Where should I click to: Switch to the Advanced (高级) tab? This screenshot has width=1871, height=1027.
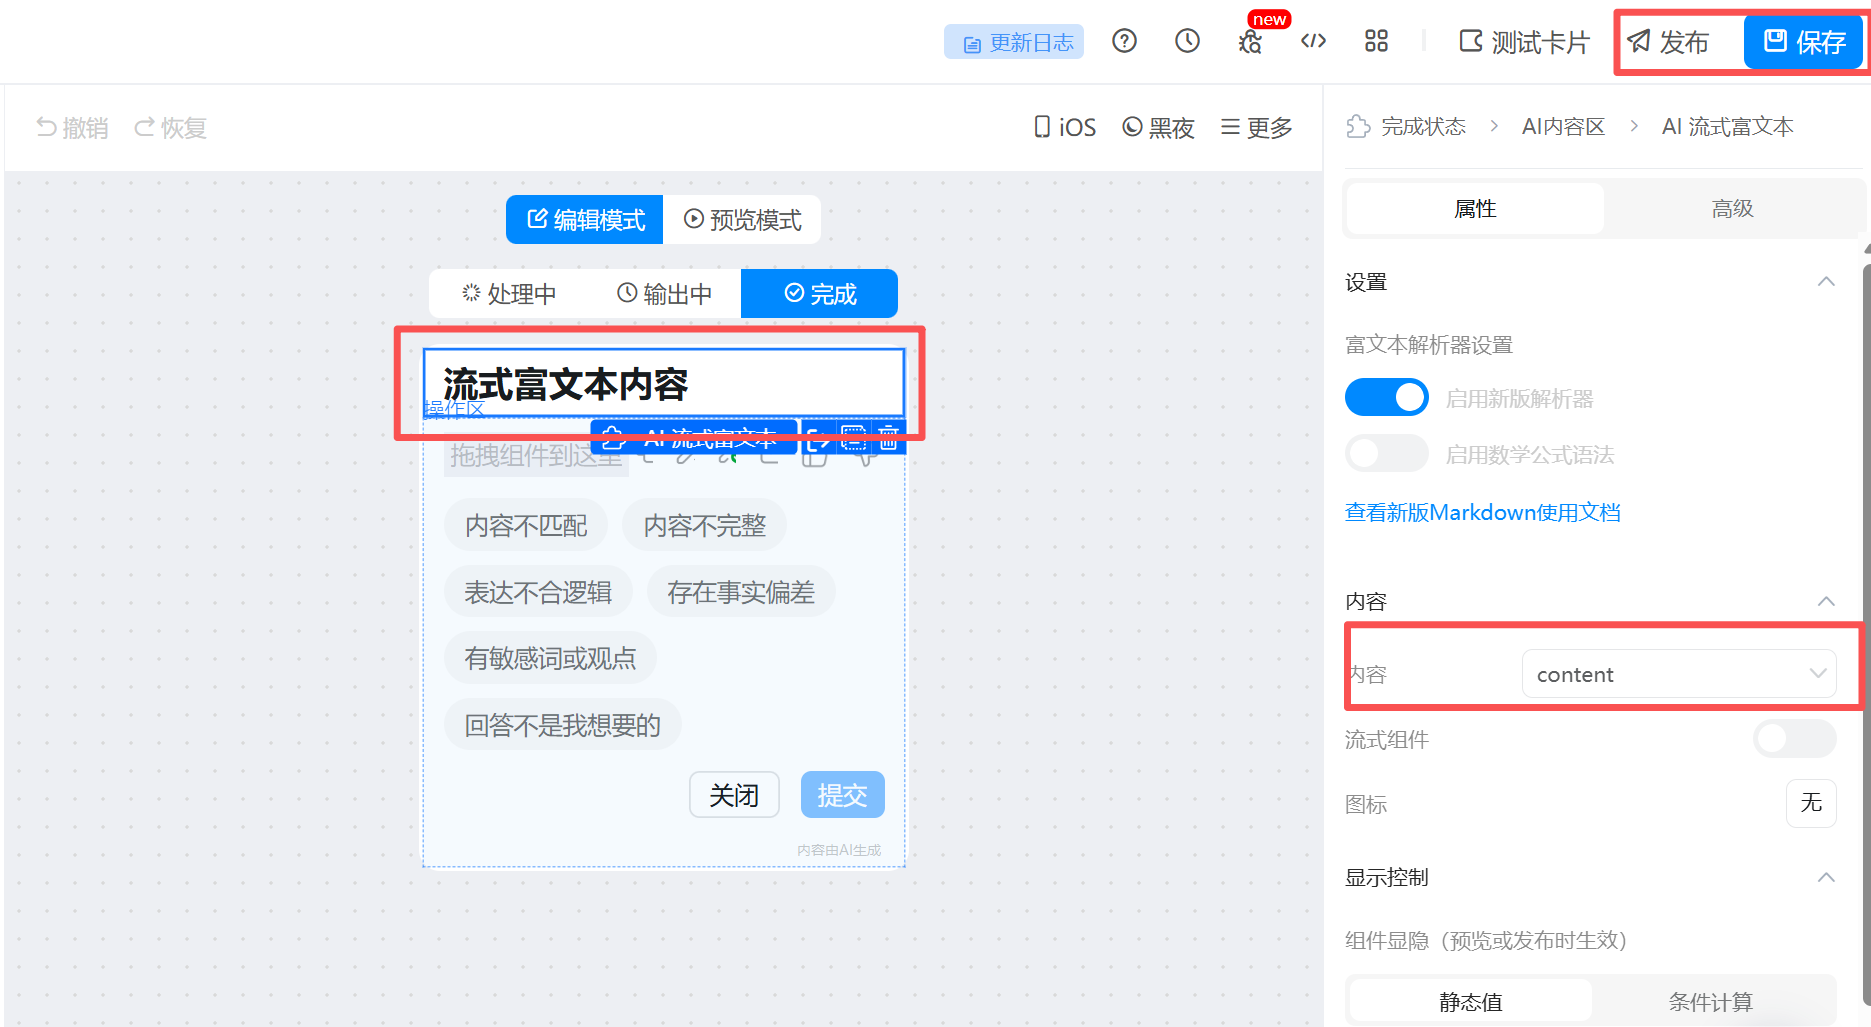tap(1732, 209)
